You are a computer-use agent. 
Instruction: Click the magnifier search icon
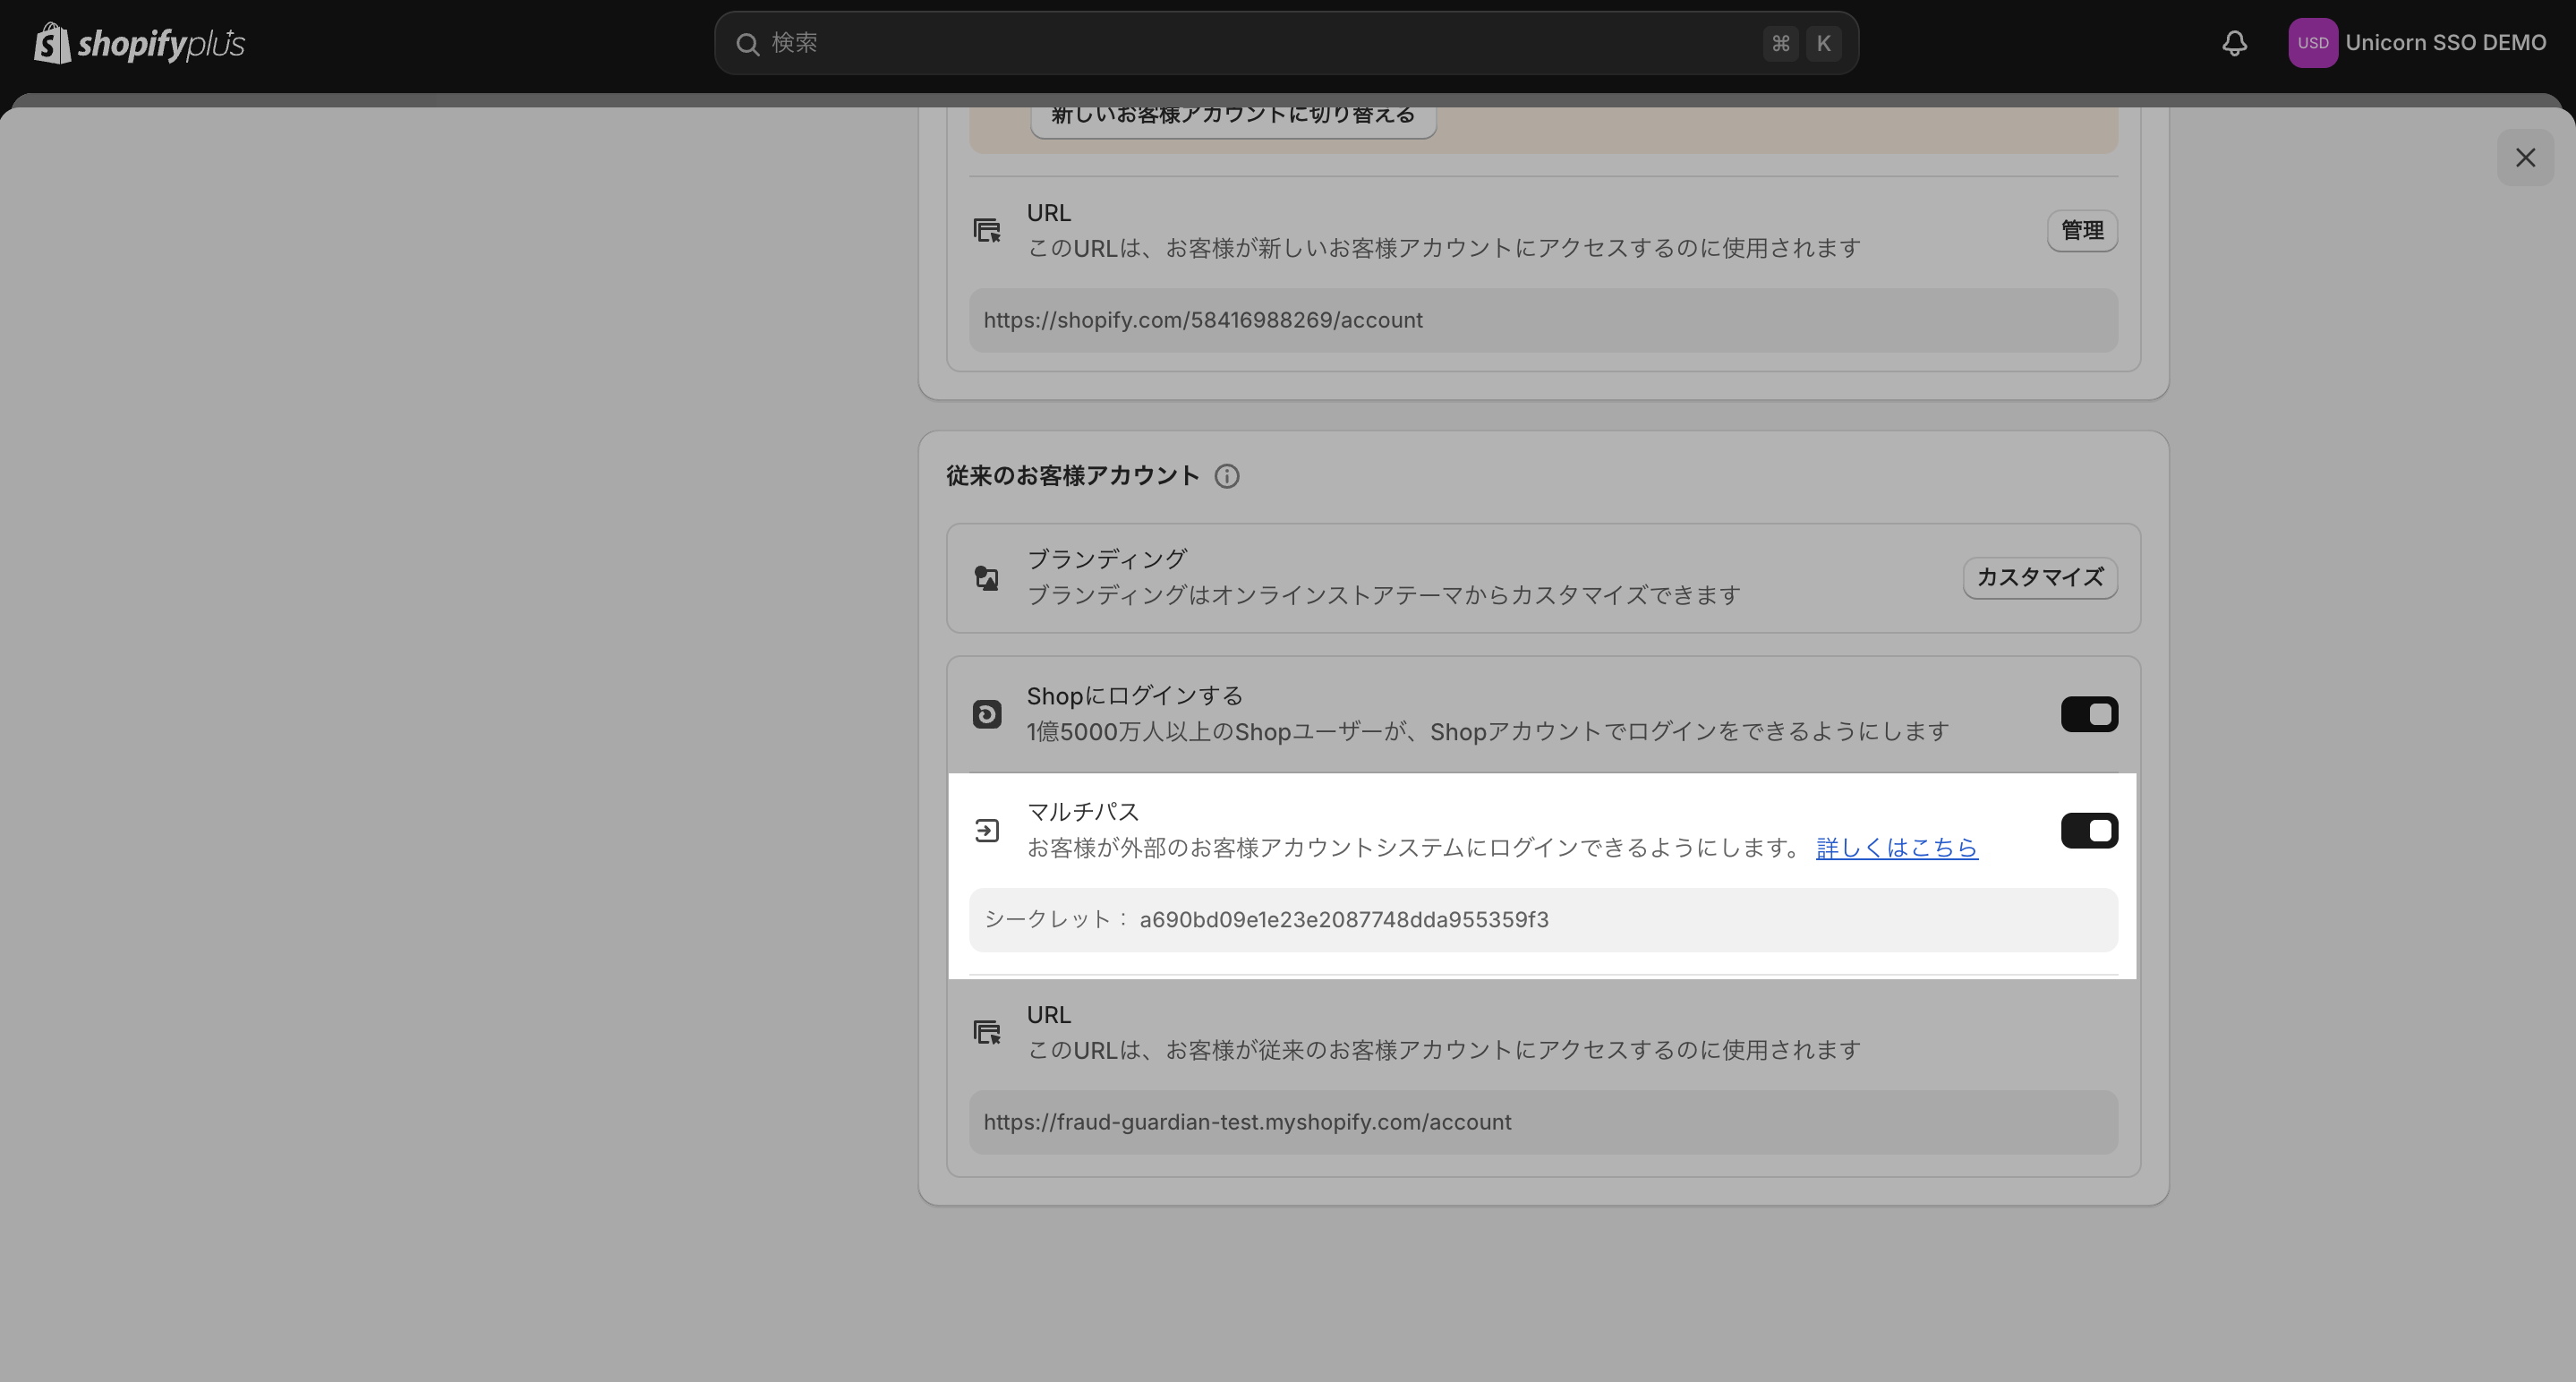[747, 44]
